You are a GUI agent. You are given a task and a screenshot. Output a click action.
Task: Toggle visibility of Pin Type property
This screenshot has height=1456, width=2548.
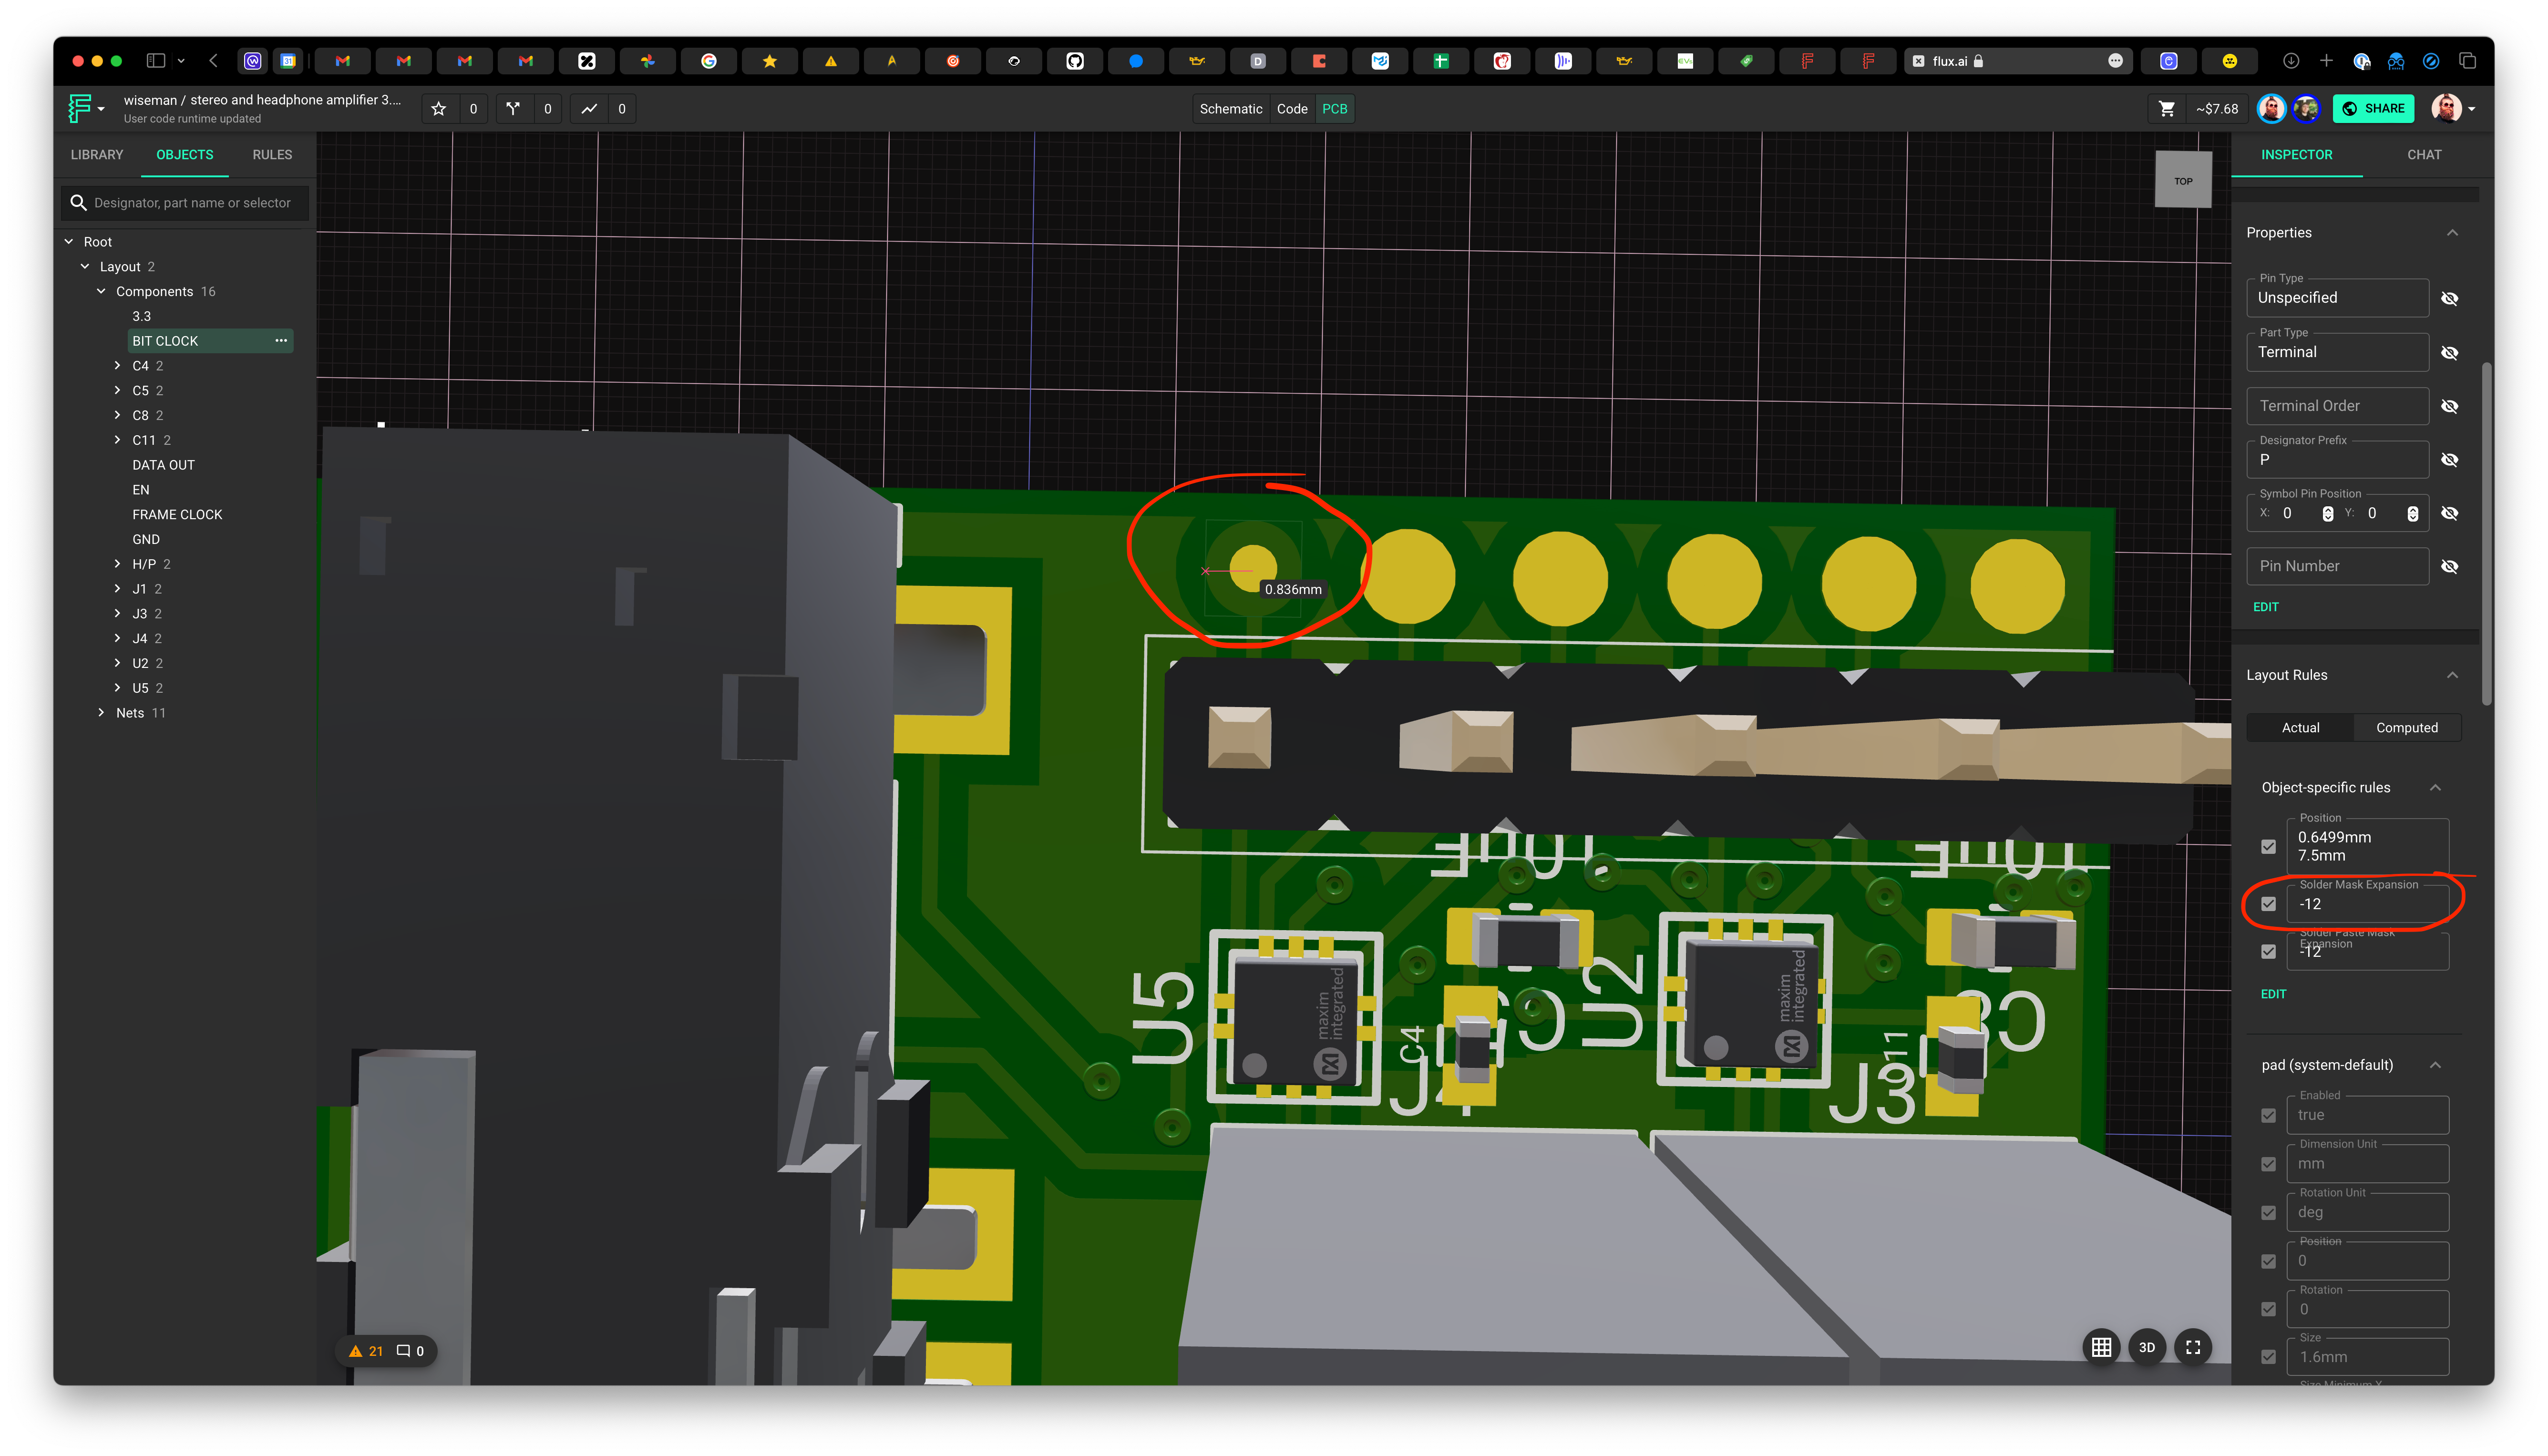[2449, 298]
